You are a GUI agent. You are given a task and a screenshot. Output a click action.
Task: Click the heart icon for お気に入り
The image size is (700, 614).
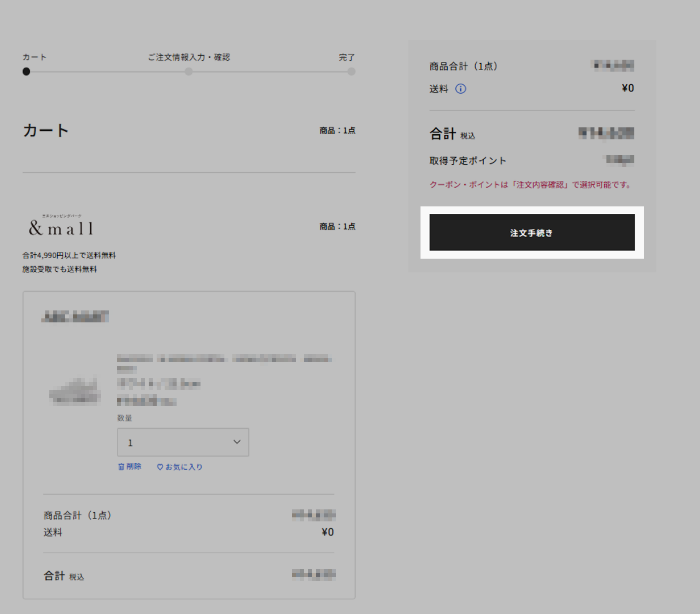pos(159,467)
